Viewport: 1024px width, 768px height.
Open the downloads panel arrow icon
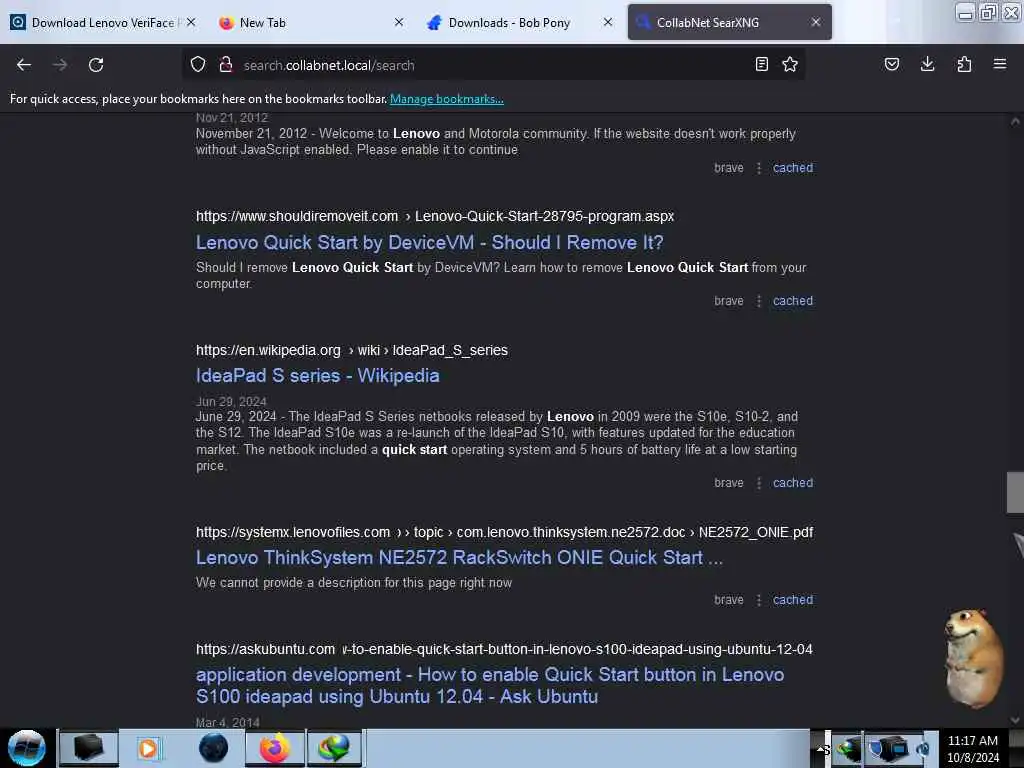coord(927,64)
